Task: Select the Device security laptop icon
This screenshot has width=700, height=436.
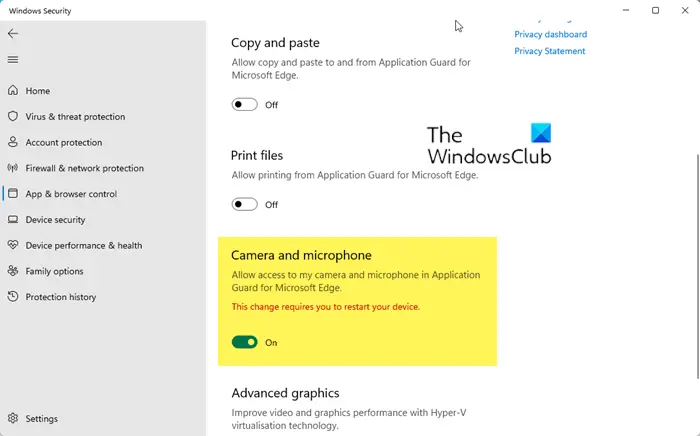Action: tap(13, 220)
